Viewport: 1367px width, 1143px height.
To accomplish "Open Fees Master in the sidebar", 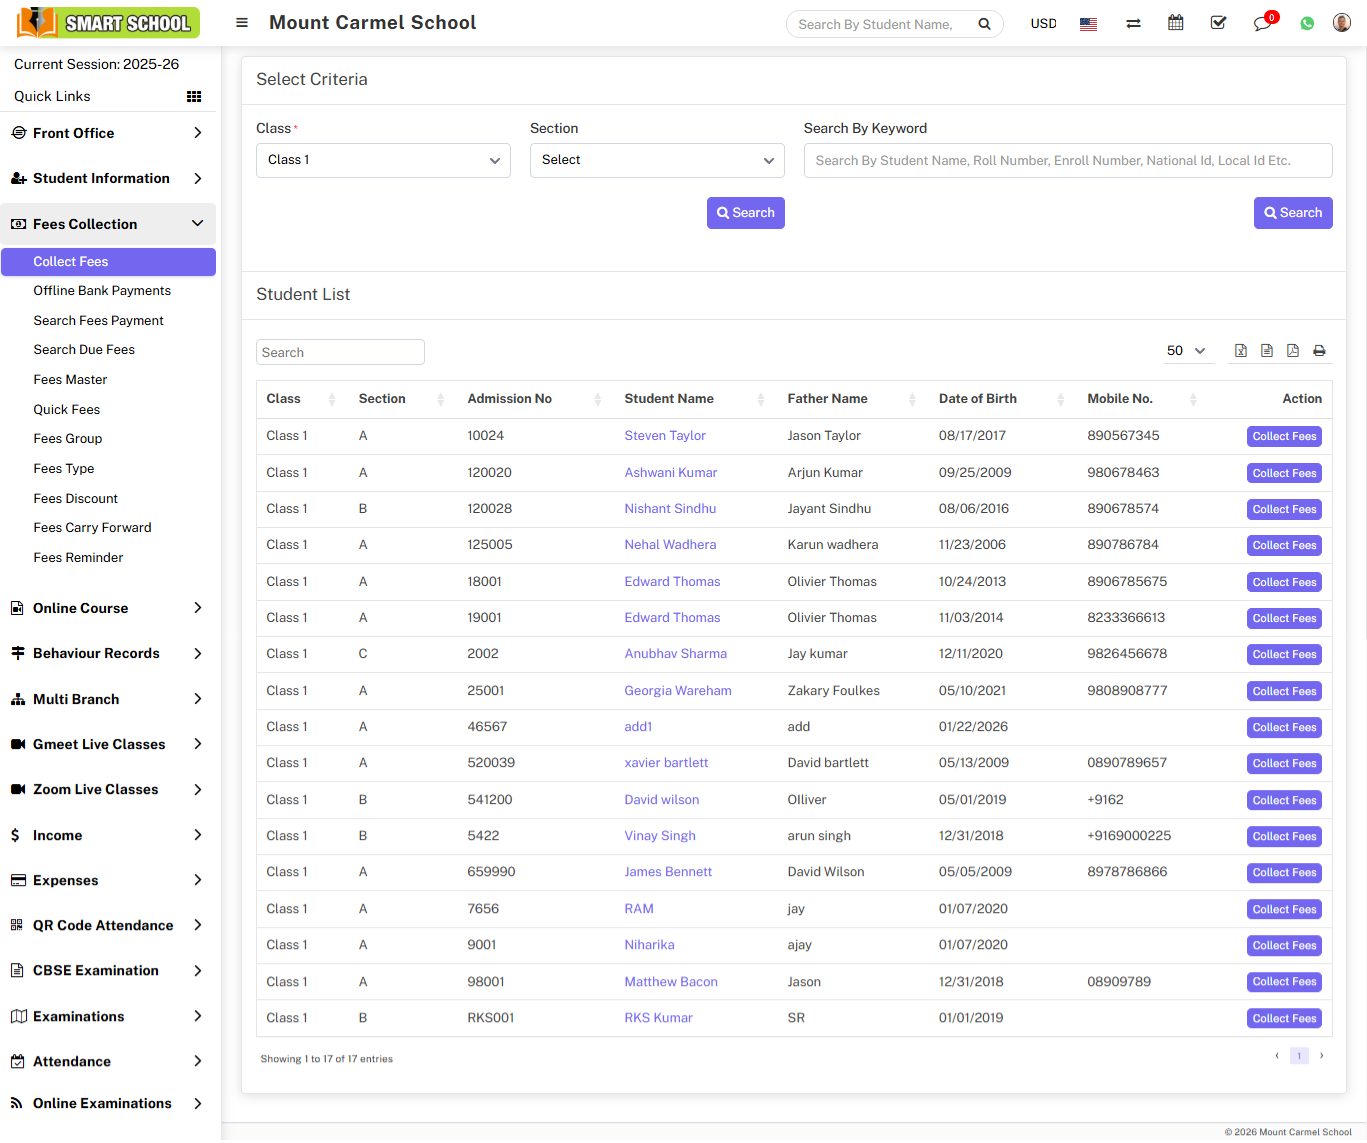I will coord(70,380).
